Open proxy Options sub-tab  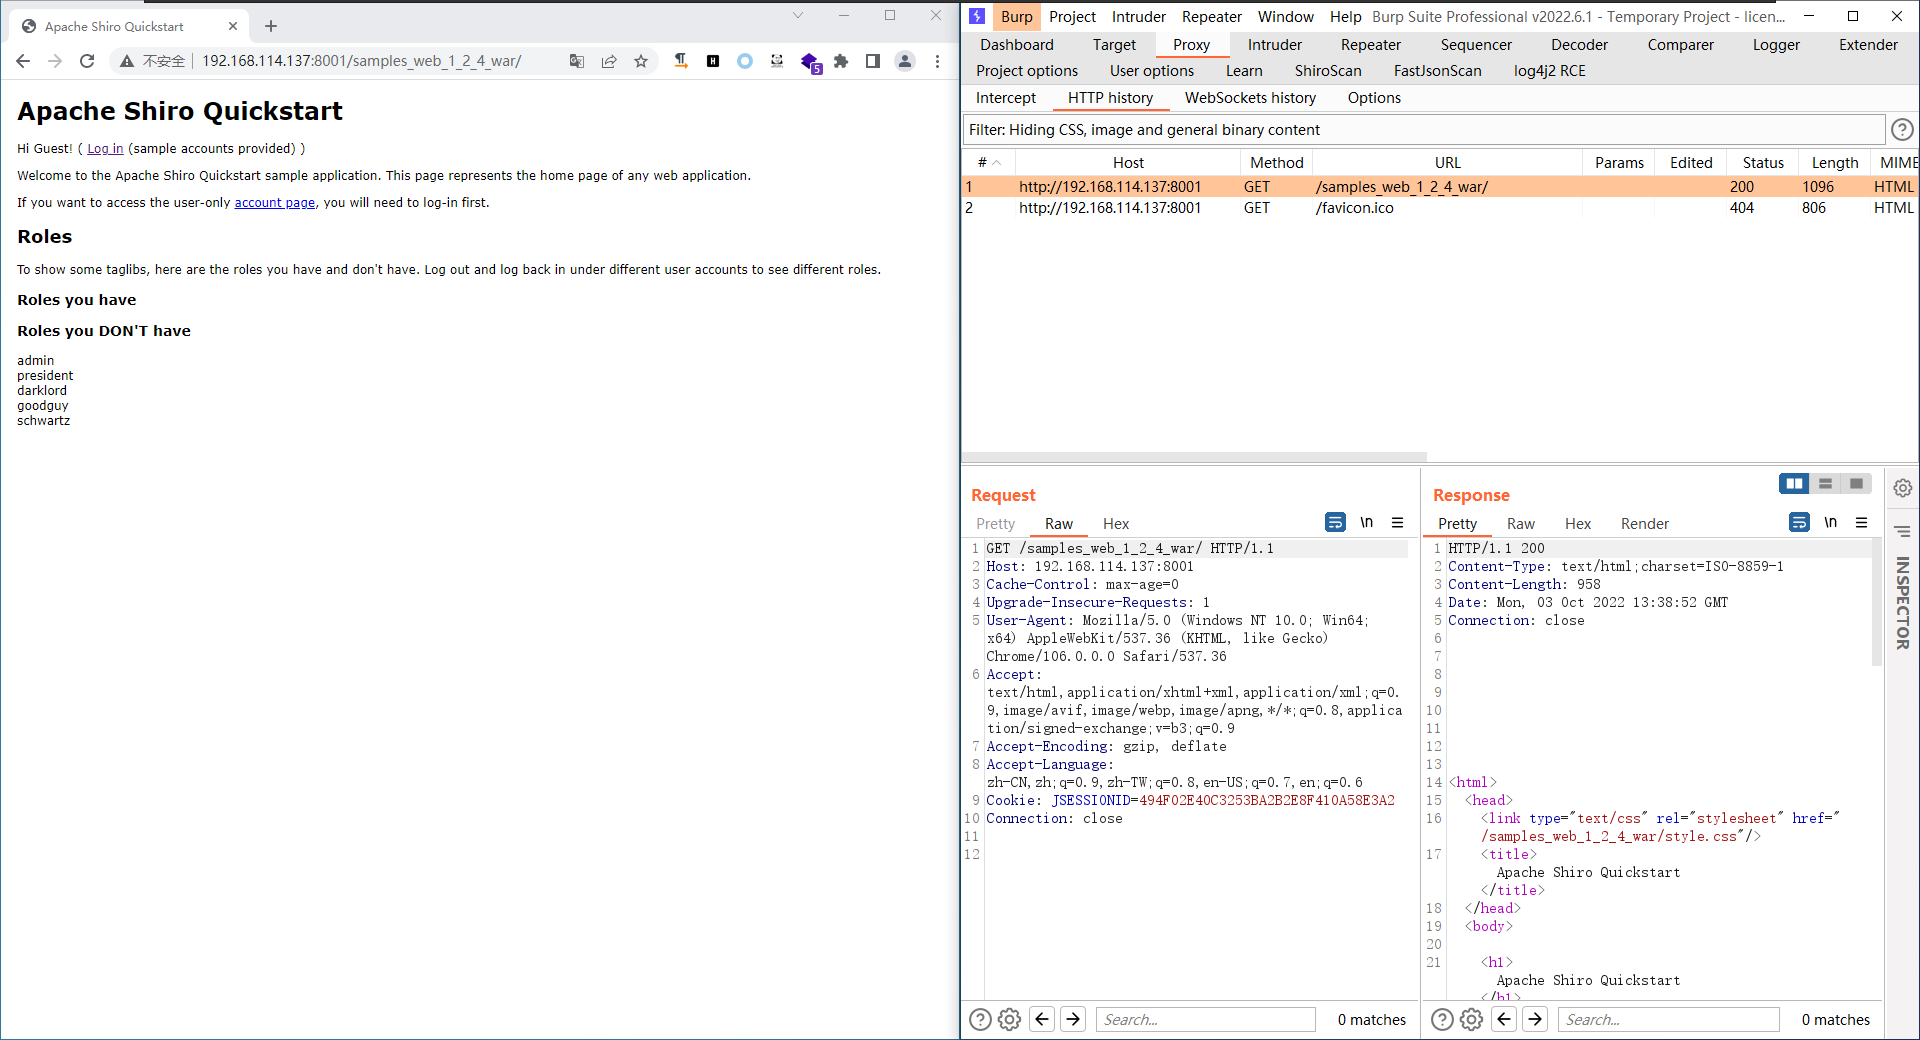click(1374, 97)
